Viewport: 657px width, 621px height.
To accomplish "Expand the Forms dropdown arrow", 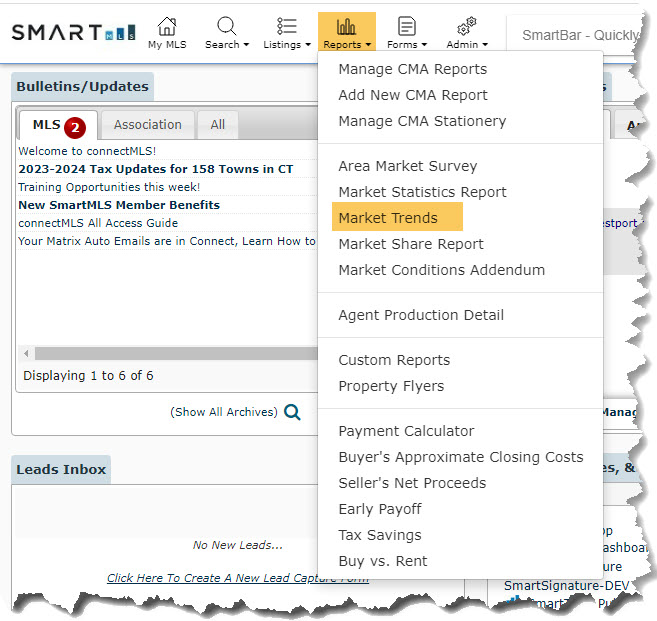I will point(424,45).
